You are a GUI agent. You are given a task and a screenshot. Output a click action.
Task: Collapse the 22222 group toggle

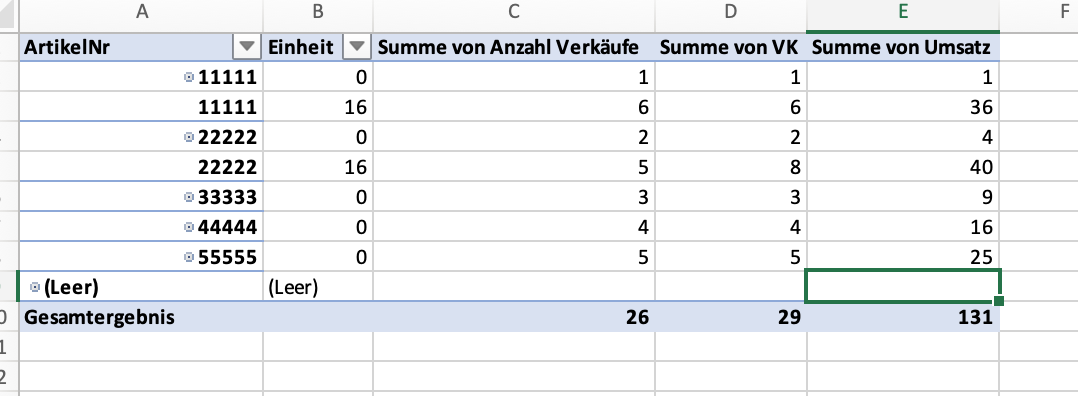189,138
